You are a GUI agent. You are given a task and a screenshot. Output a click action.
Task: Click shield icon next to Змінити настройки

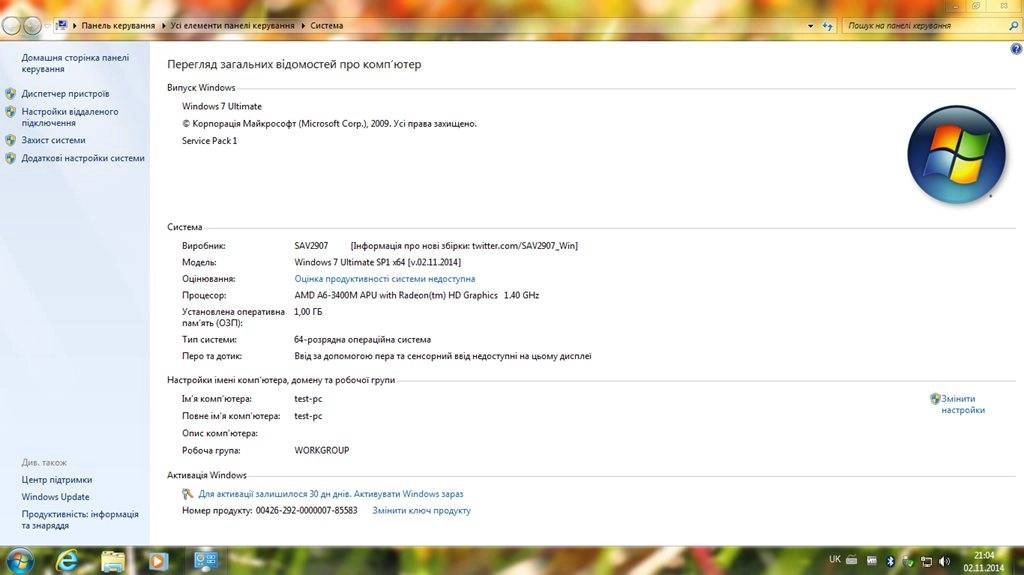[x=935, y=399]
